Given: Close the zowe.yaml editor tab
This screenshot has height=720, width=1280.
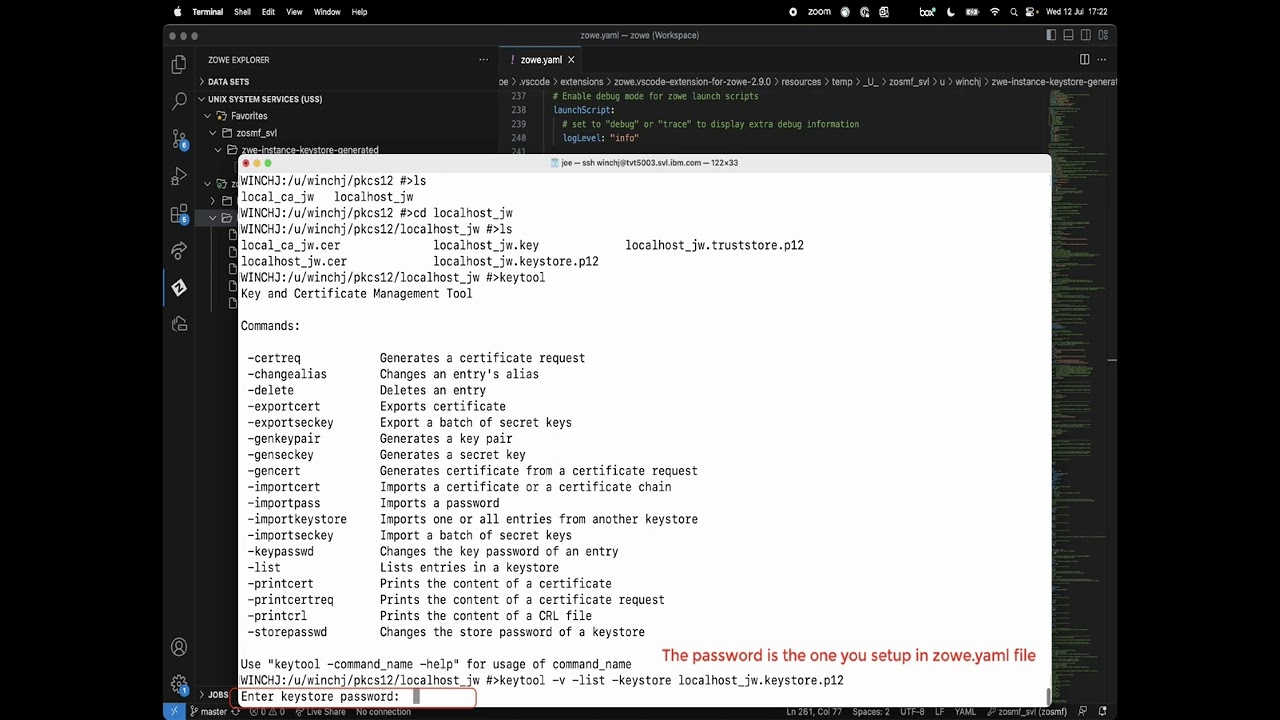Looking at the screenshot, I should 571,60.
